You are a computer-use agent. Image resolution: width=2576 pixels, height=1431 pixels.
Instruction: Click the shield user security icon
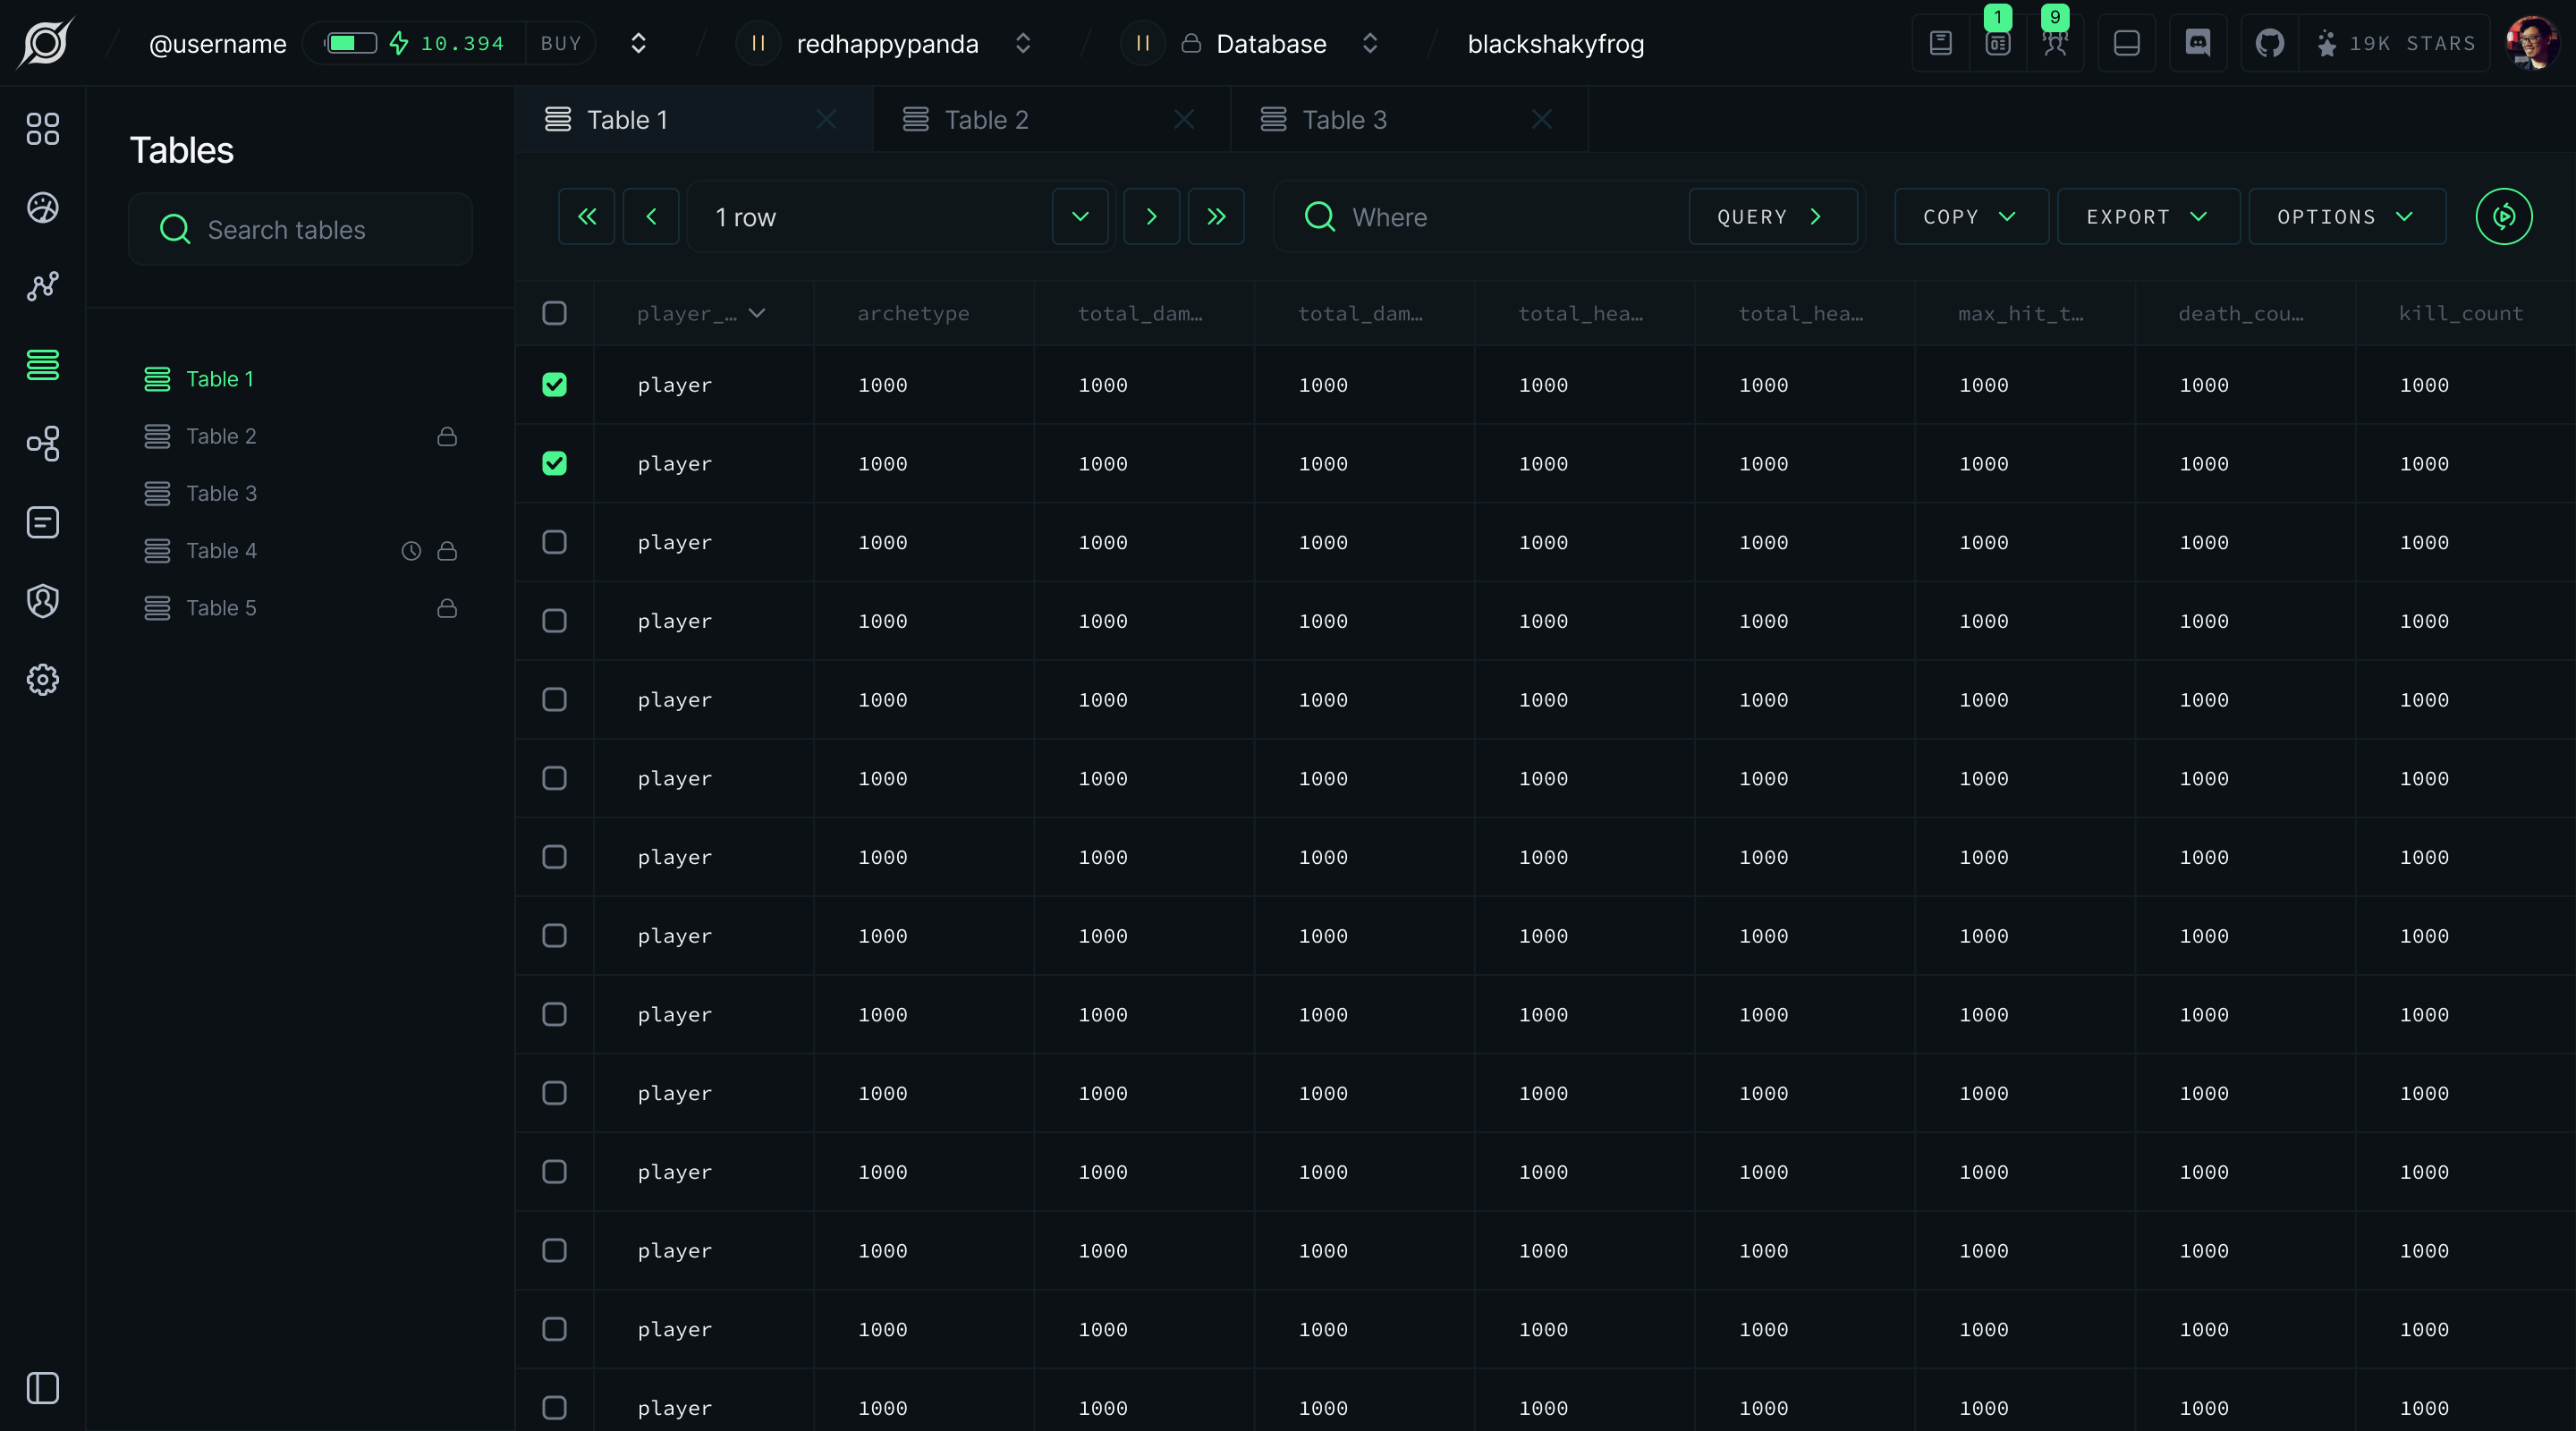click(x=42, y=601)
